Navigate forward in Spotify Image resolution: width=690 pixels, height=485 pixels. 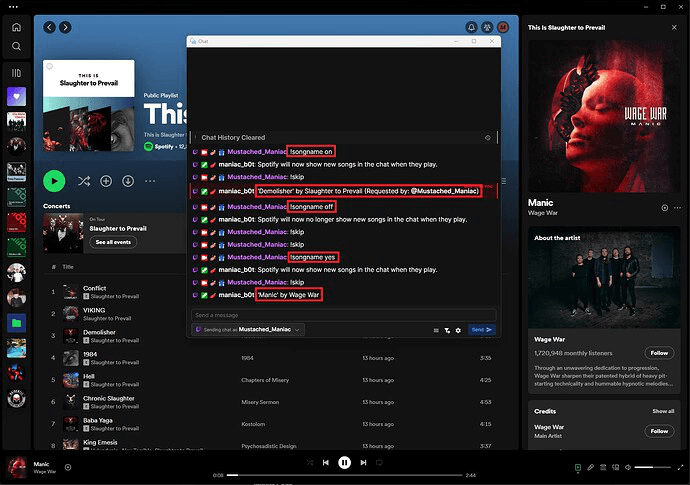pyautogui.click(x=65, y=27)
